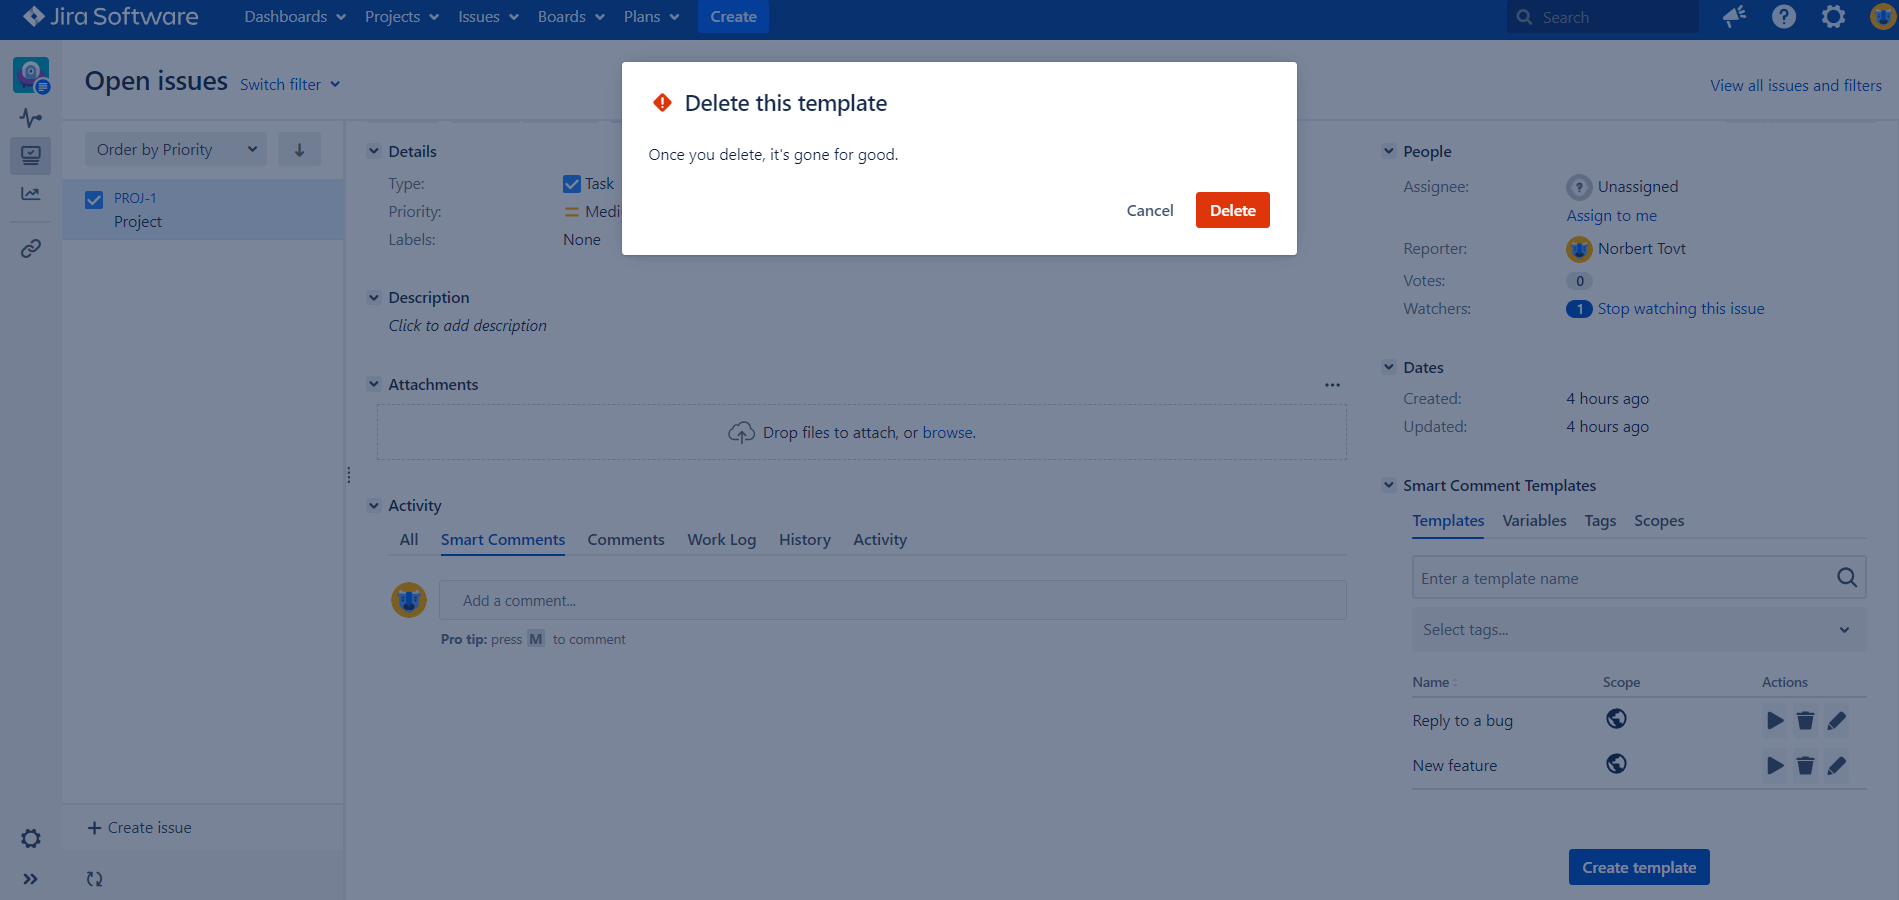Run the Reply to a bug template

[1774, 721]
